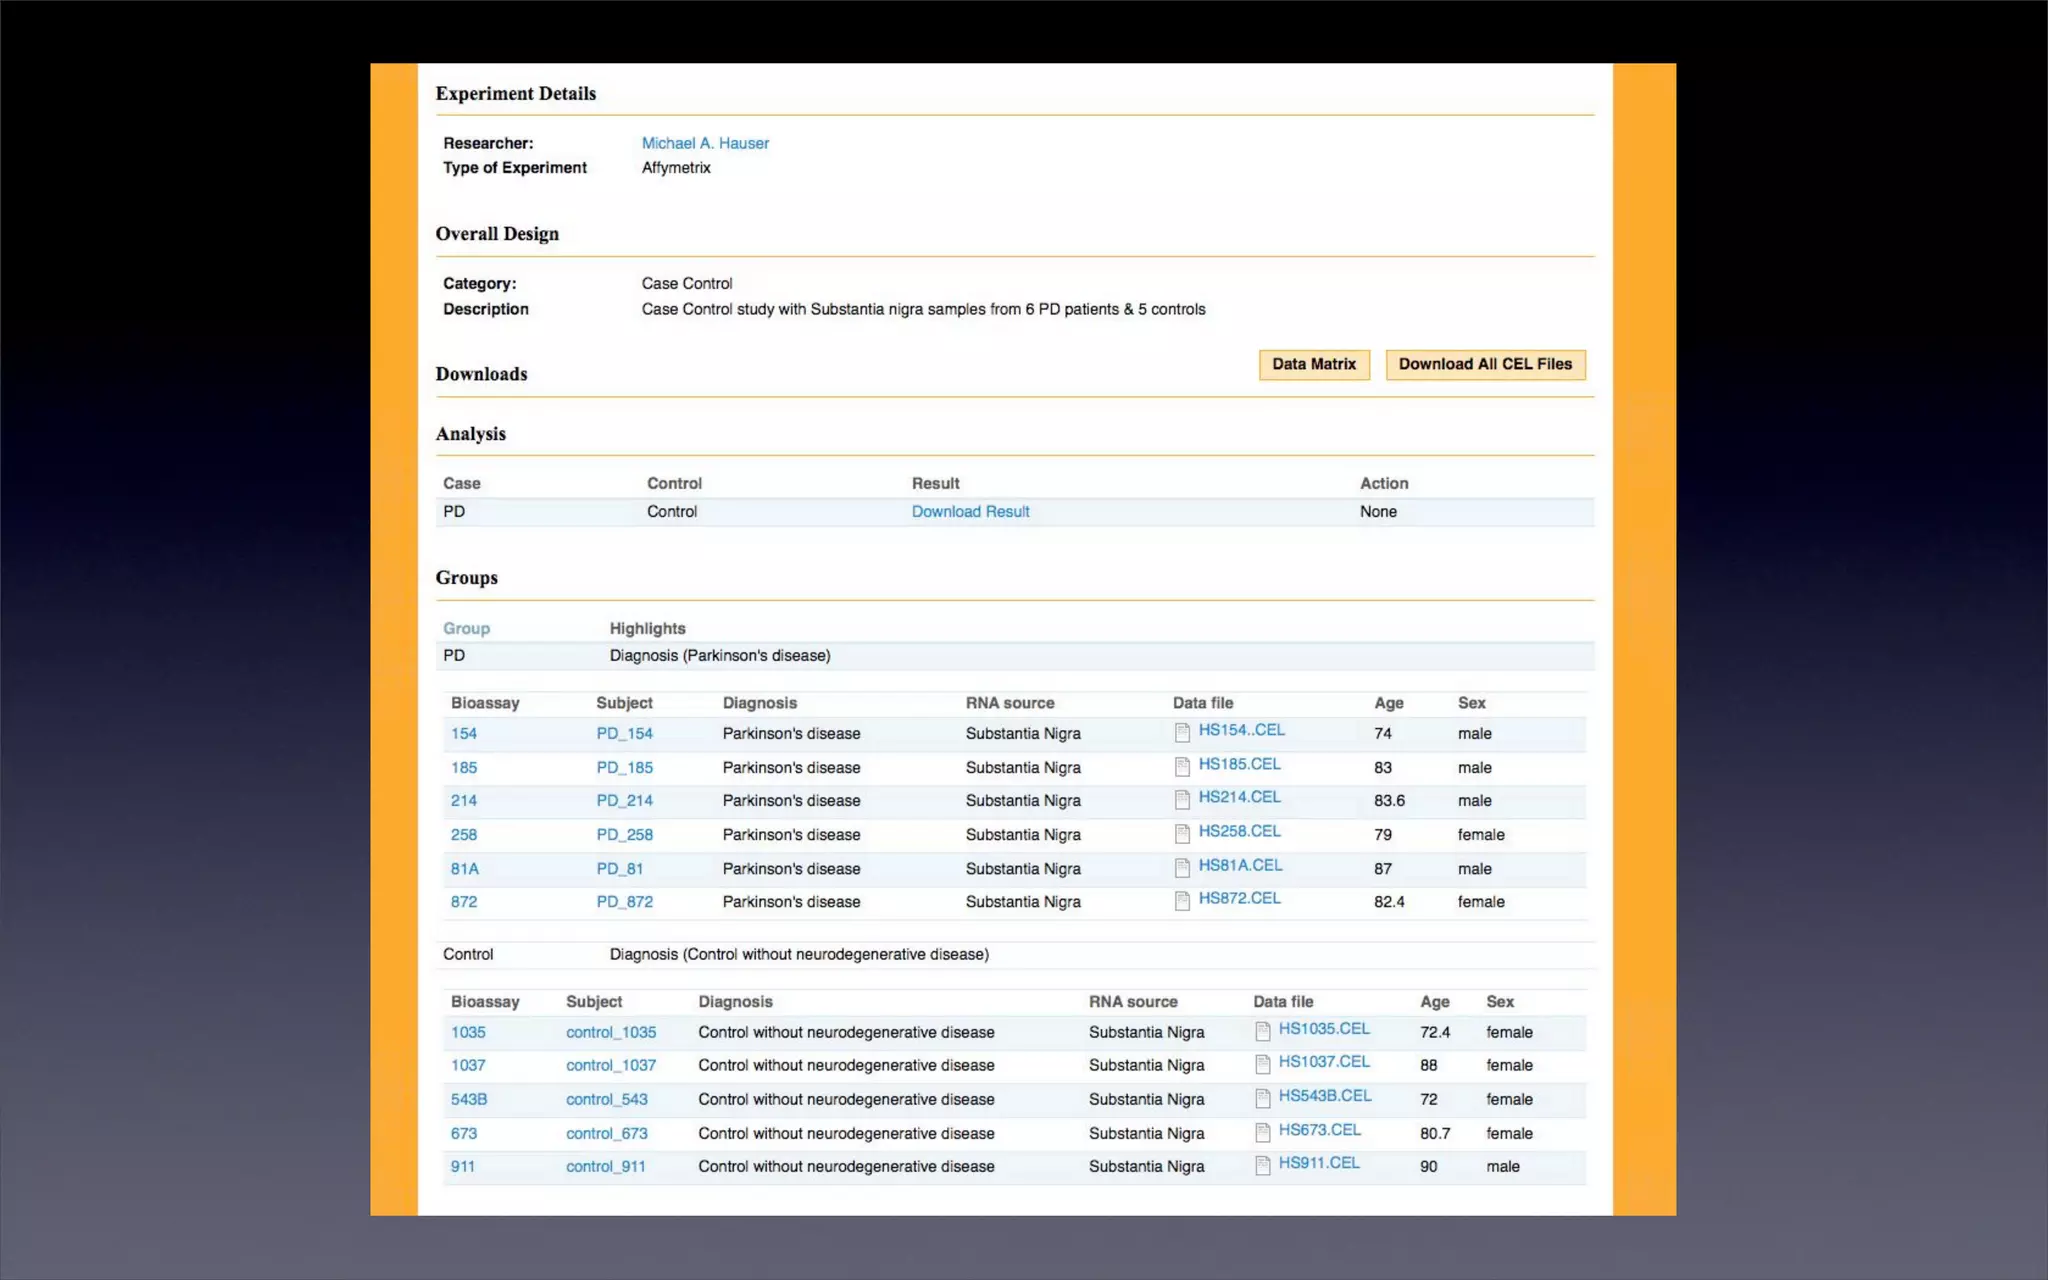Viewport: 2048px width, 1280px height.
Task: Open researcher Michael A. Hauser link
Action: pyautogui.click(x=705, y=143)
